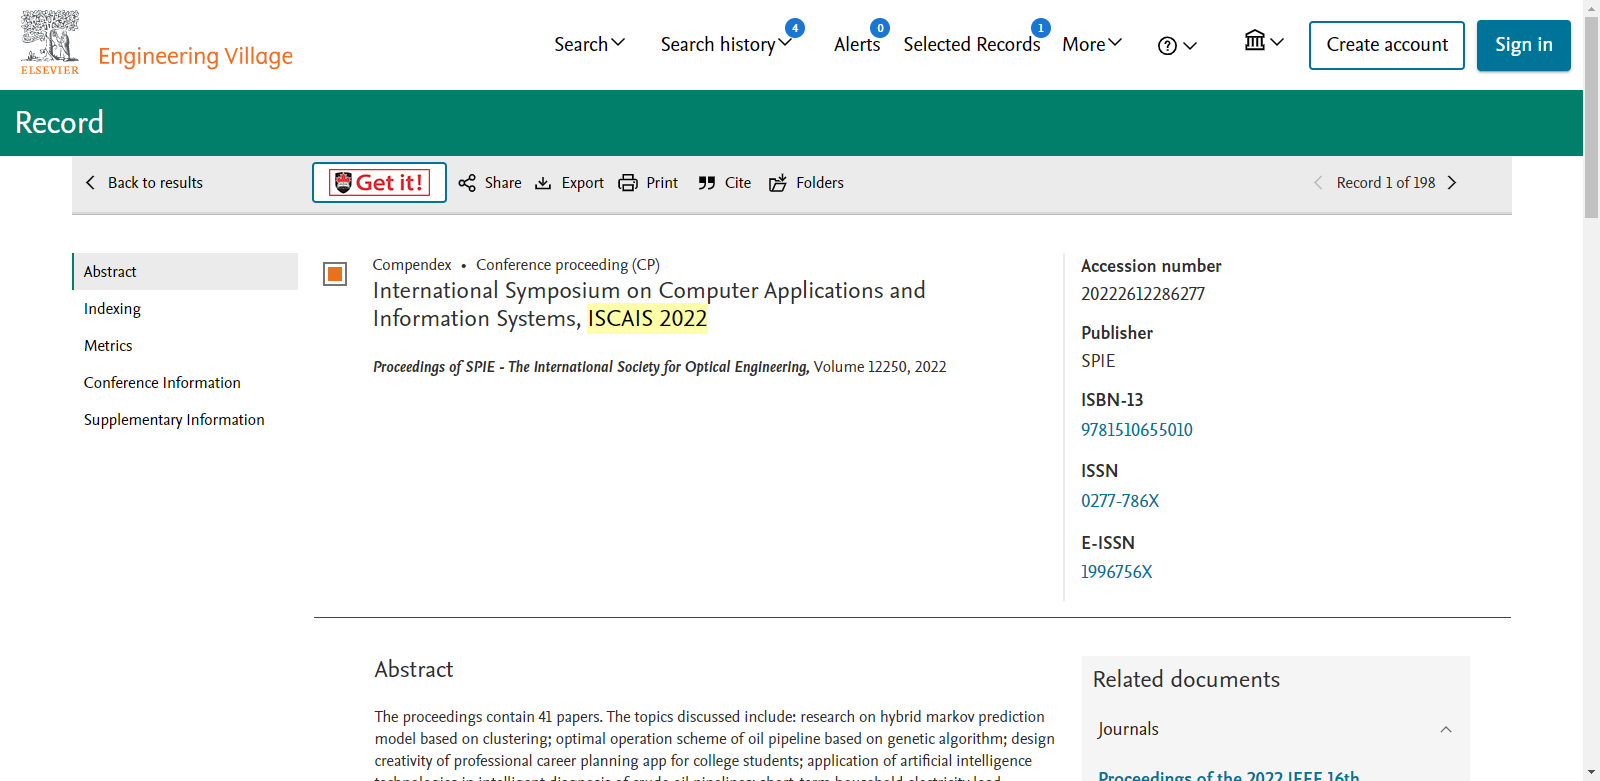Expand the Search menu
1600x781 pixels.
589,44
